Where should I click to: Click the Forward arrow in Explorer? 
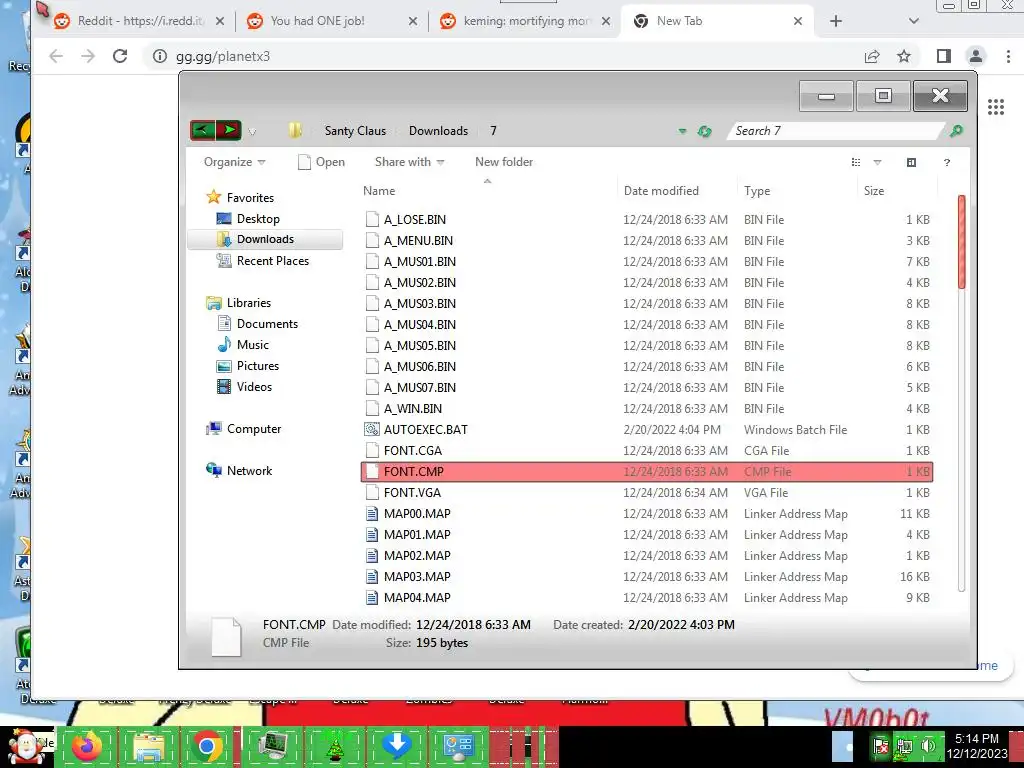coord(229,131)
